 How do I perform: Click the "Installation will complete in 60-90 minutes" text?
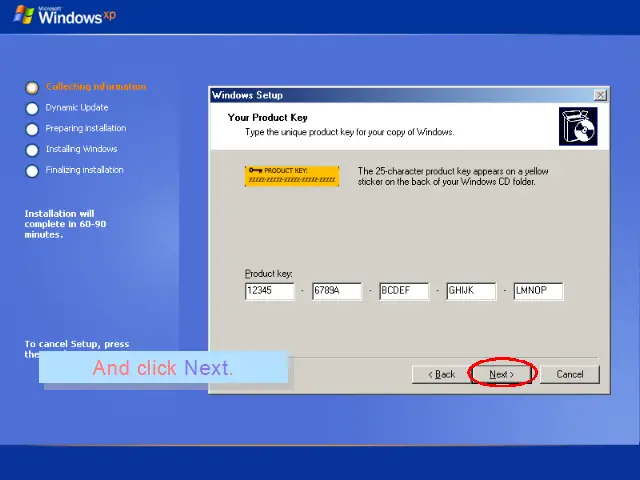(65, 224)
